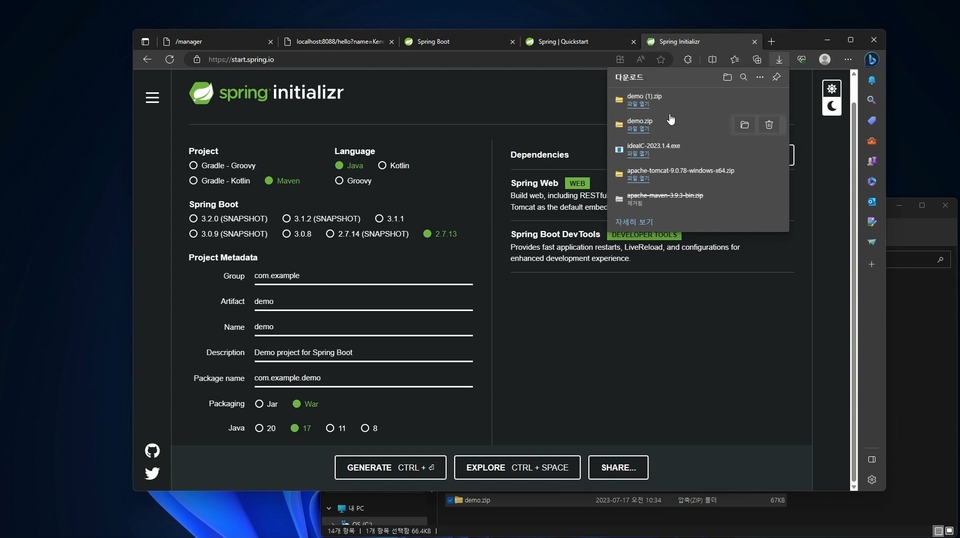Open the collections icon

pos(757,59)
